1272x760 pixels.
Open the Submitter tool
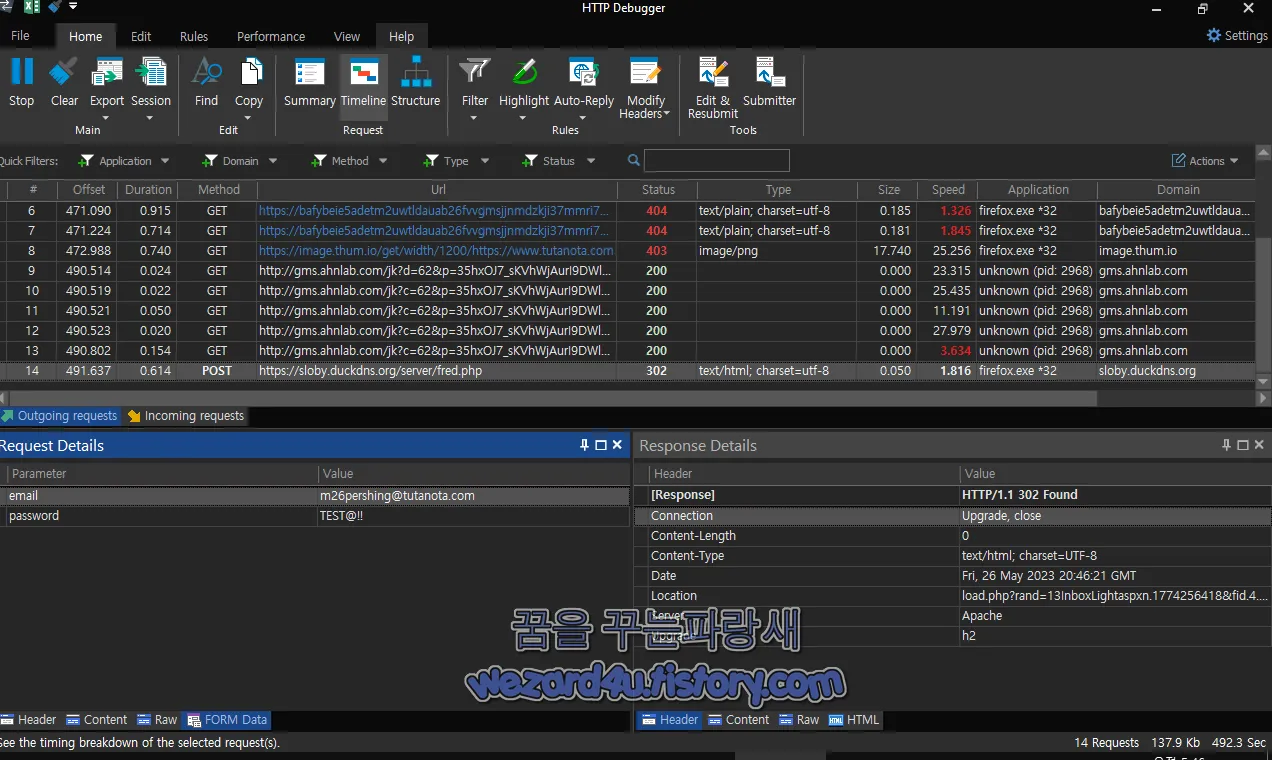tap(770, 82)
